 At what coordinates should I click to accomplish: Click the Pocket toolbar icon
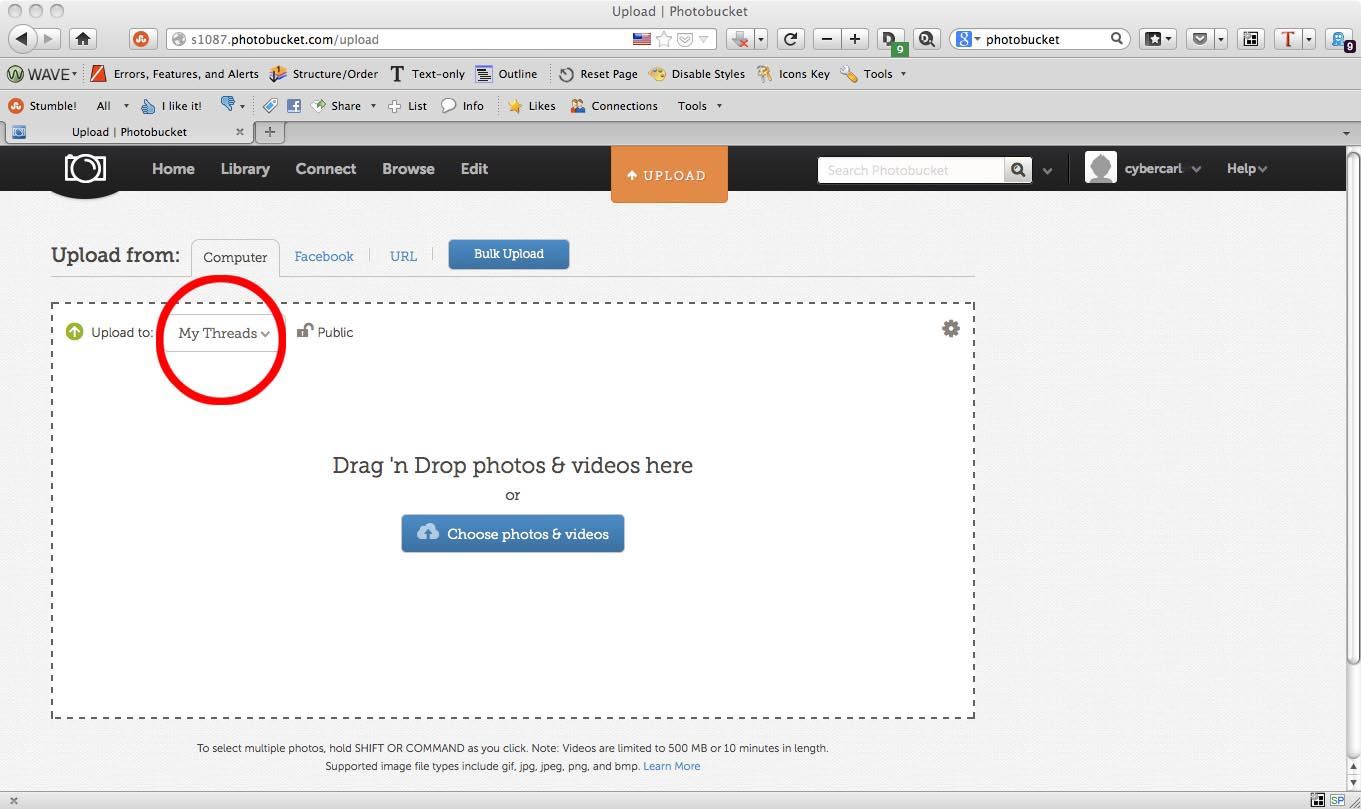[x=1199, y=39]
